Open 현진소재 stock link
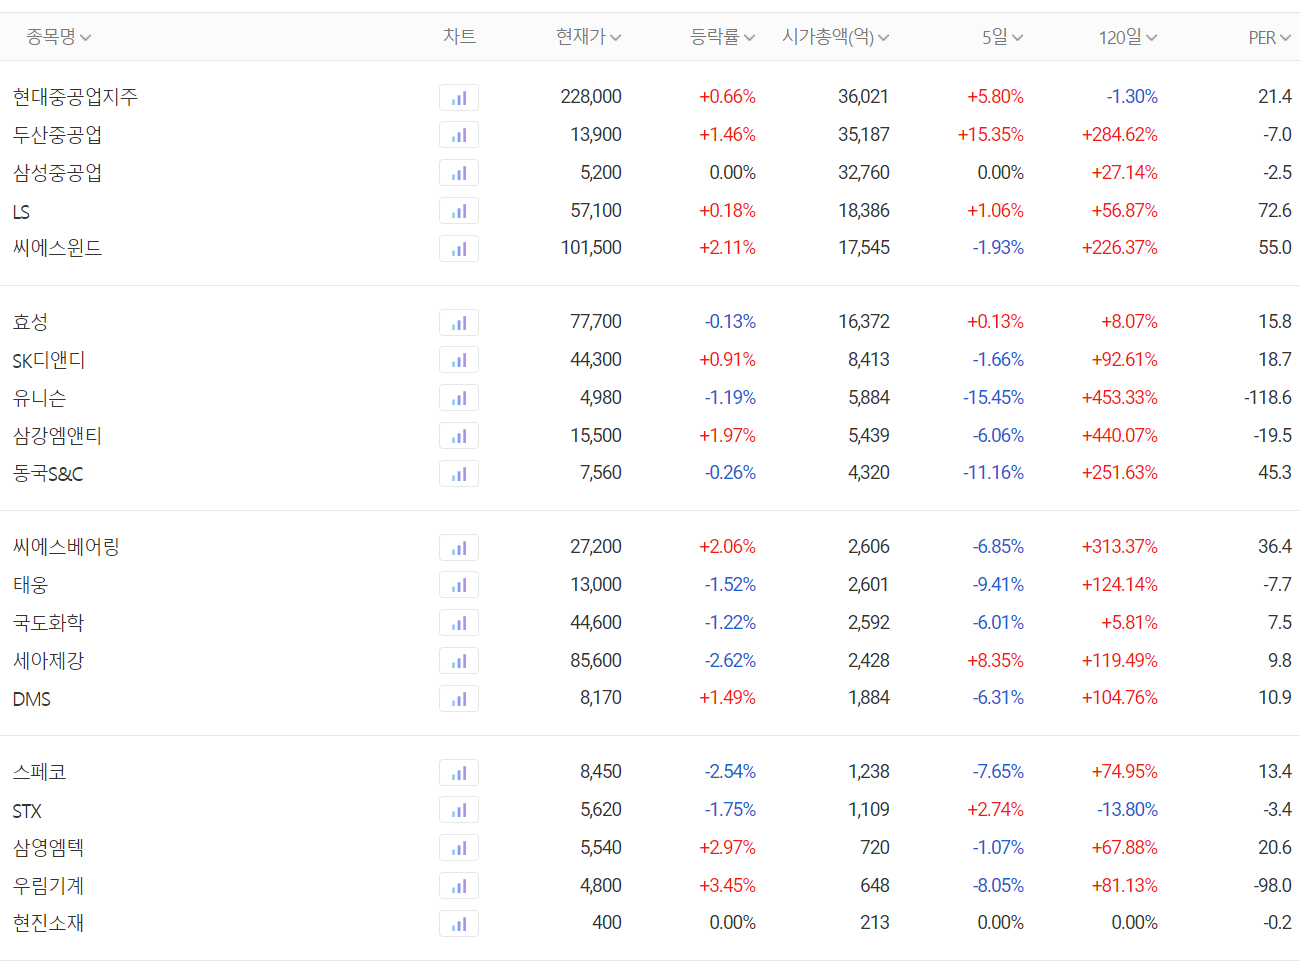The width and height of the screenshot is (1300, 970). point(48,923)
